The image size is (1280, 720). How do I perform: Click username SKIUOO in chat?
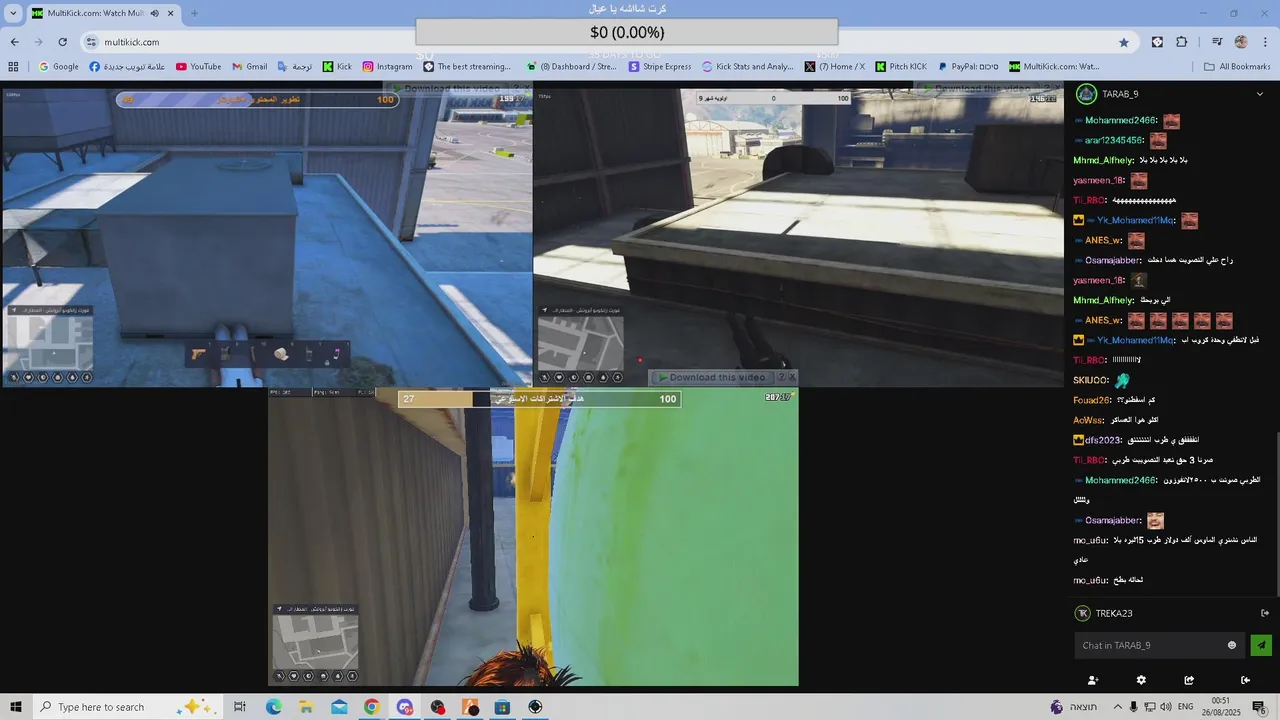1090,380
